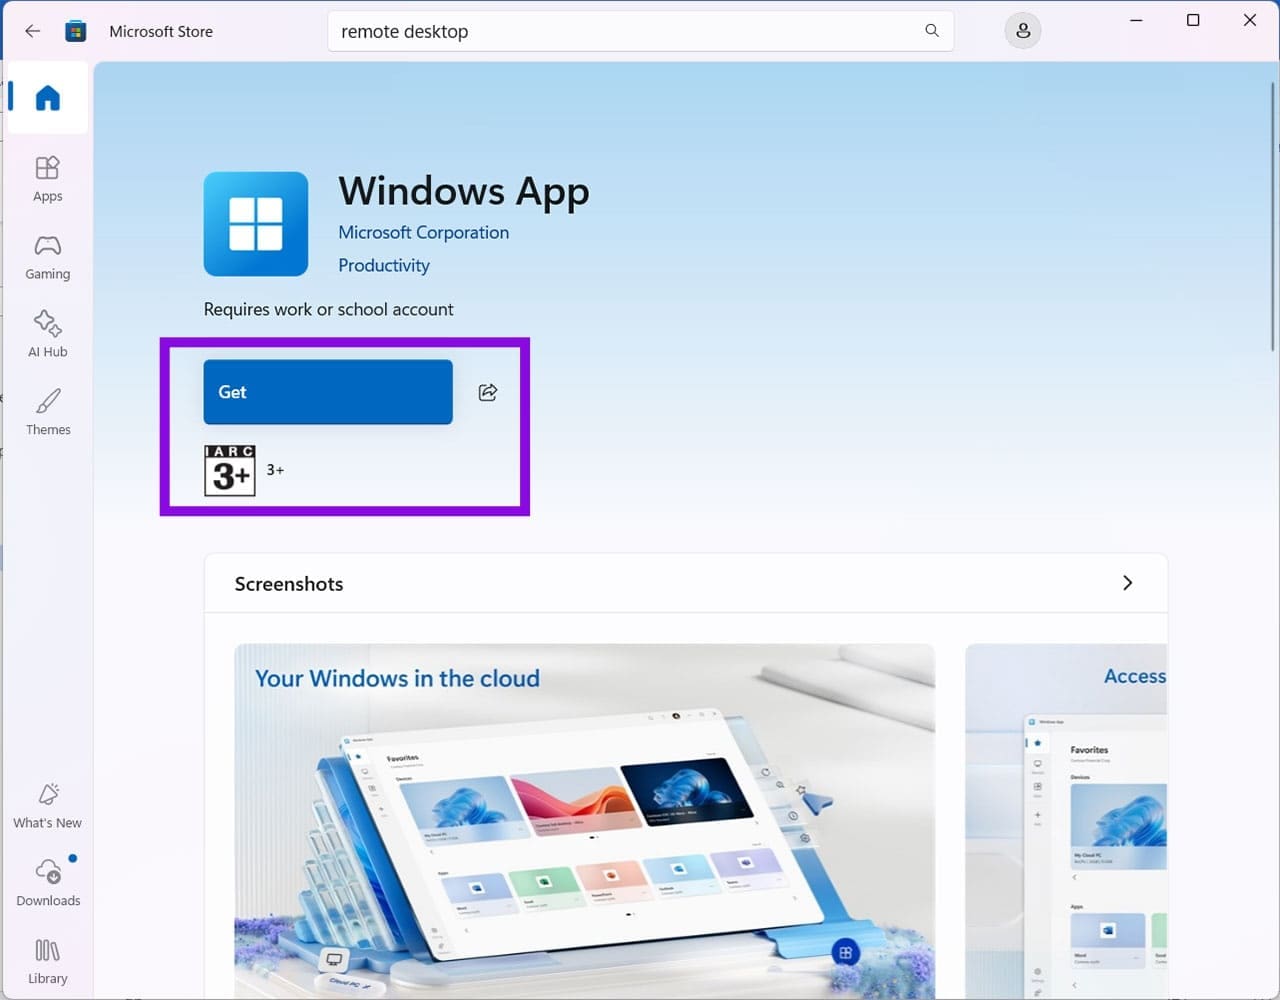Open the Your Windows in the cloud screenshot
1280x1000 pixels.
pos(584,821)
